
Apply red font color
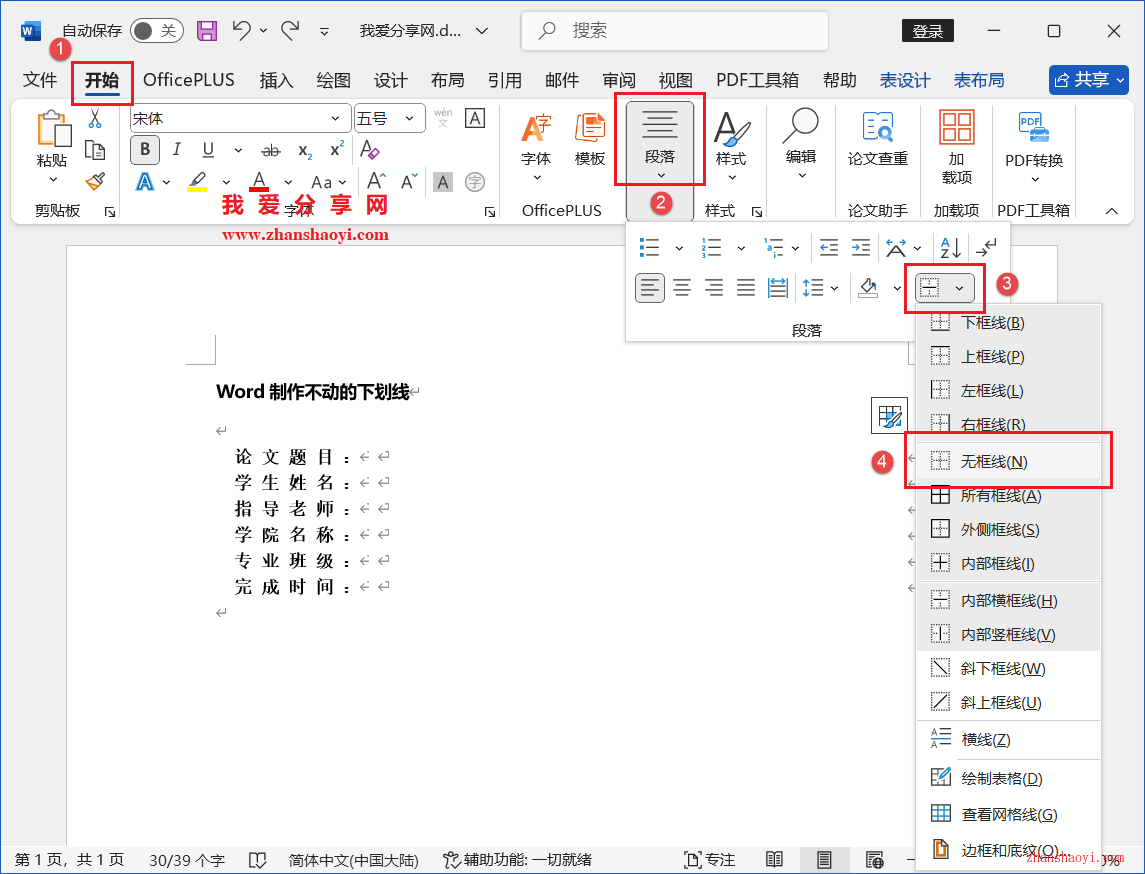pos(259,182)
